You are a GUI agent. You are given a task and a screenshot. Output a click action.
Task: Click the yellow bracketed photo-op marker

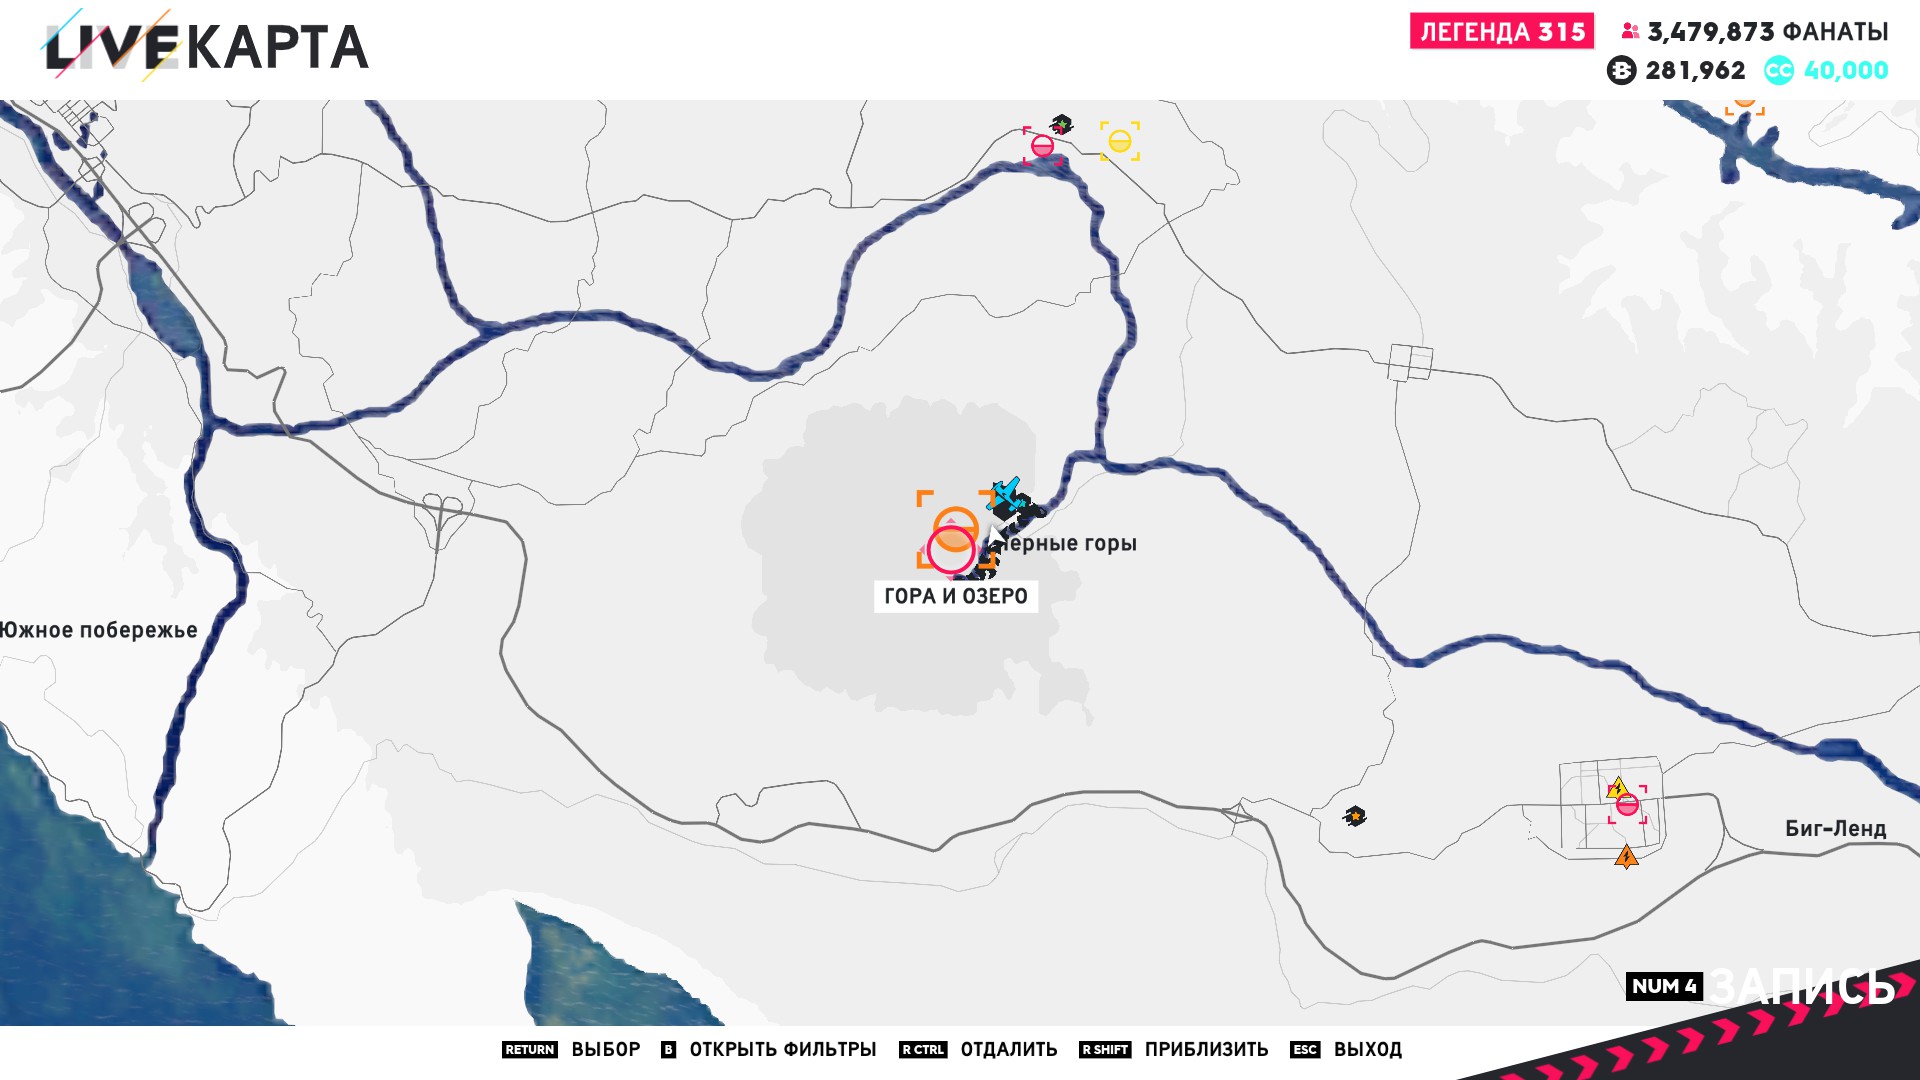(x=1120, y=141)
